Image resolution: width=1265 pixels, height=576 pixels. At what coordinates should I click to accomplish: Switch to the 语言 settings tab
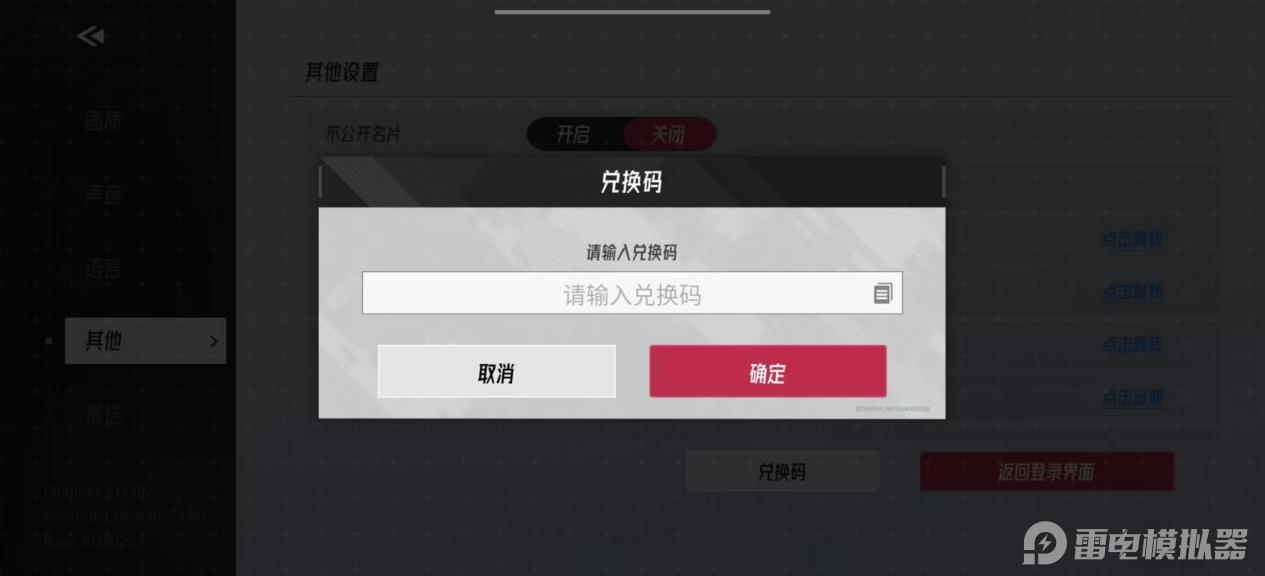tap(103, 268)
